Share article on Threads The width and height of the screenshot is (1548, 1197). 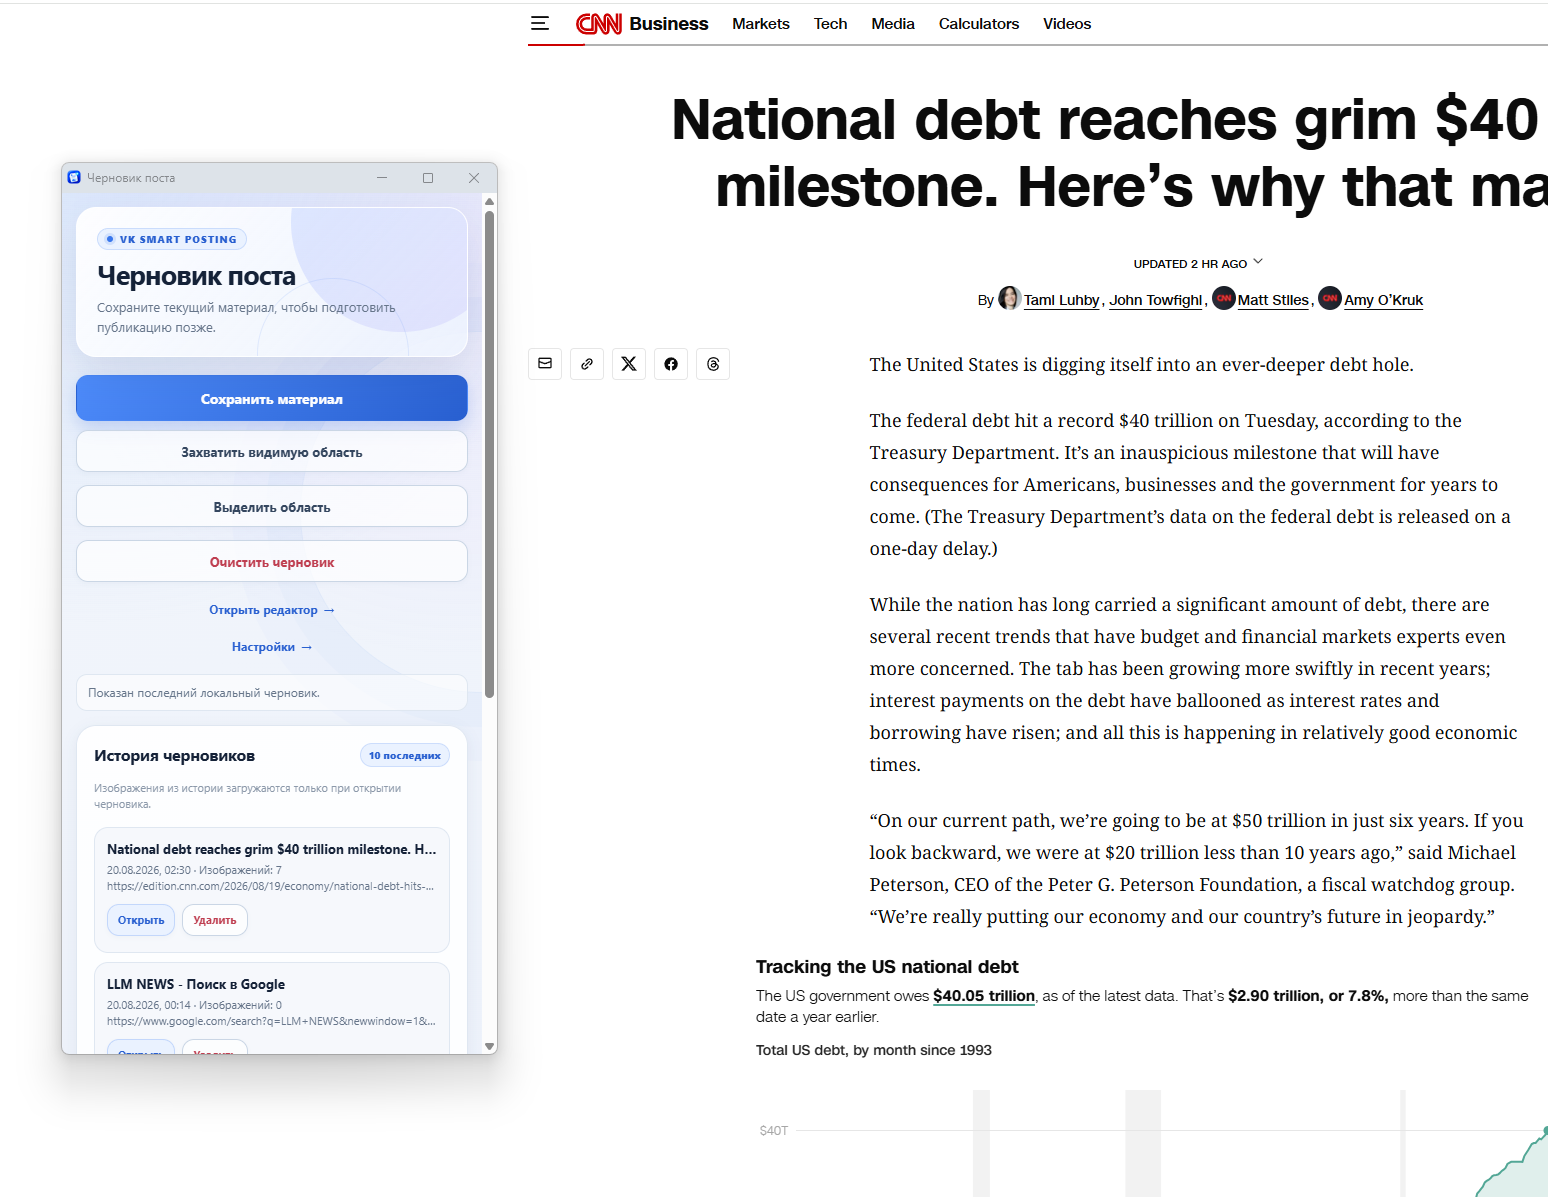713,364
